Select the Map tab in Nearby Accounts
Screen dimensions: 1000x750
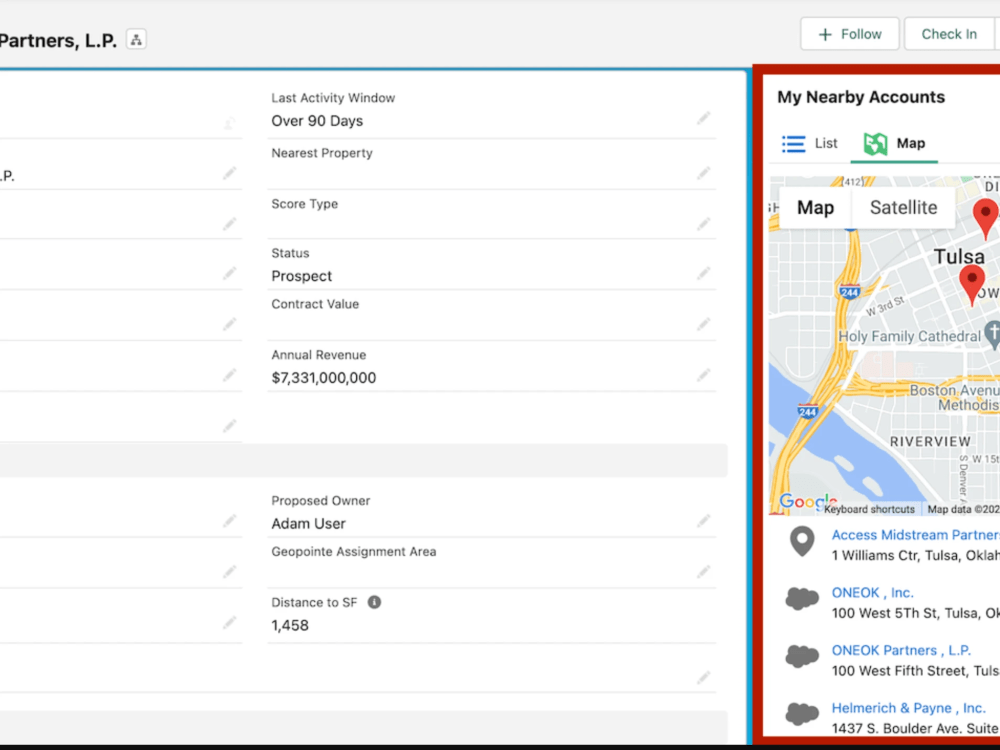point(894,143)
